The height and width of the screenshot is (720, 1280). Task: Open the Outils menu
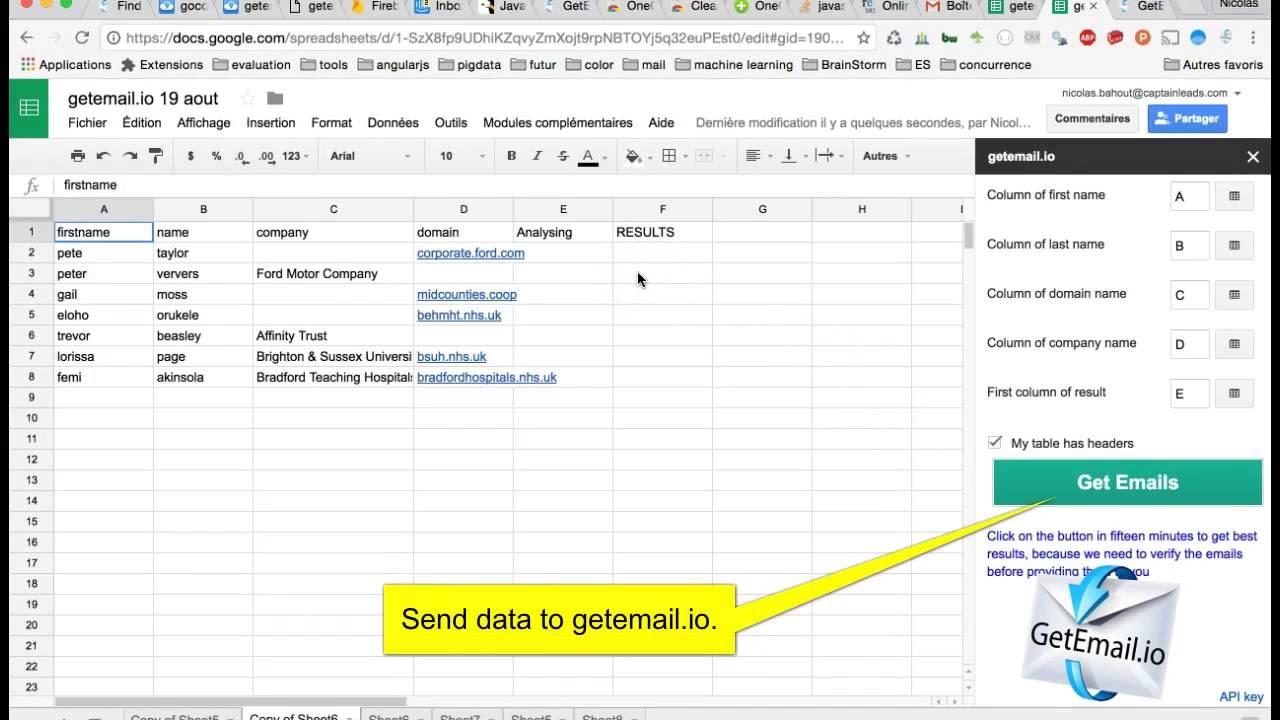pos(451,123)
